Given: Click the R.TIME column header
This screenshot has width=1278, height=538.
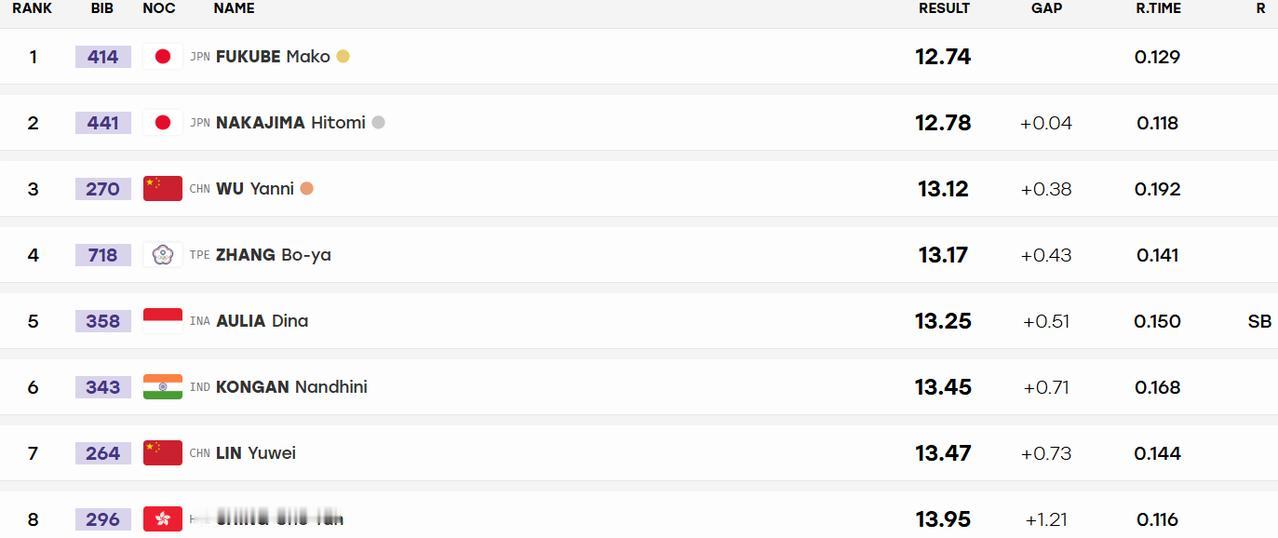Looking at the screenshot, I should pyautogui.click(x=1158, y=8).
